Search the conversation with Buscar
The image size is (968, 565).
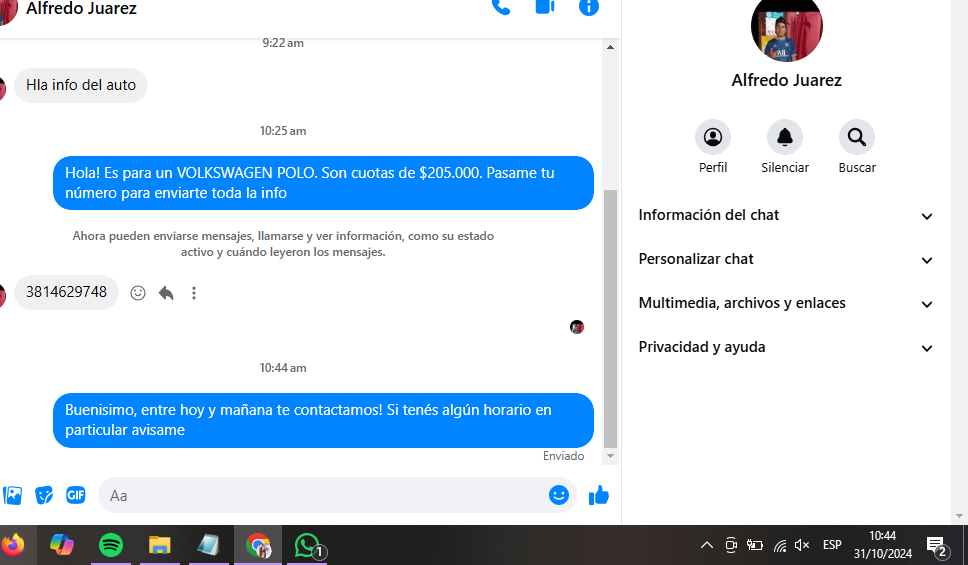(x=857, y=138)
